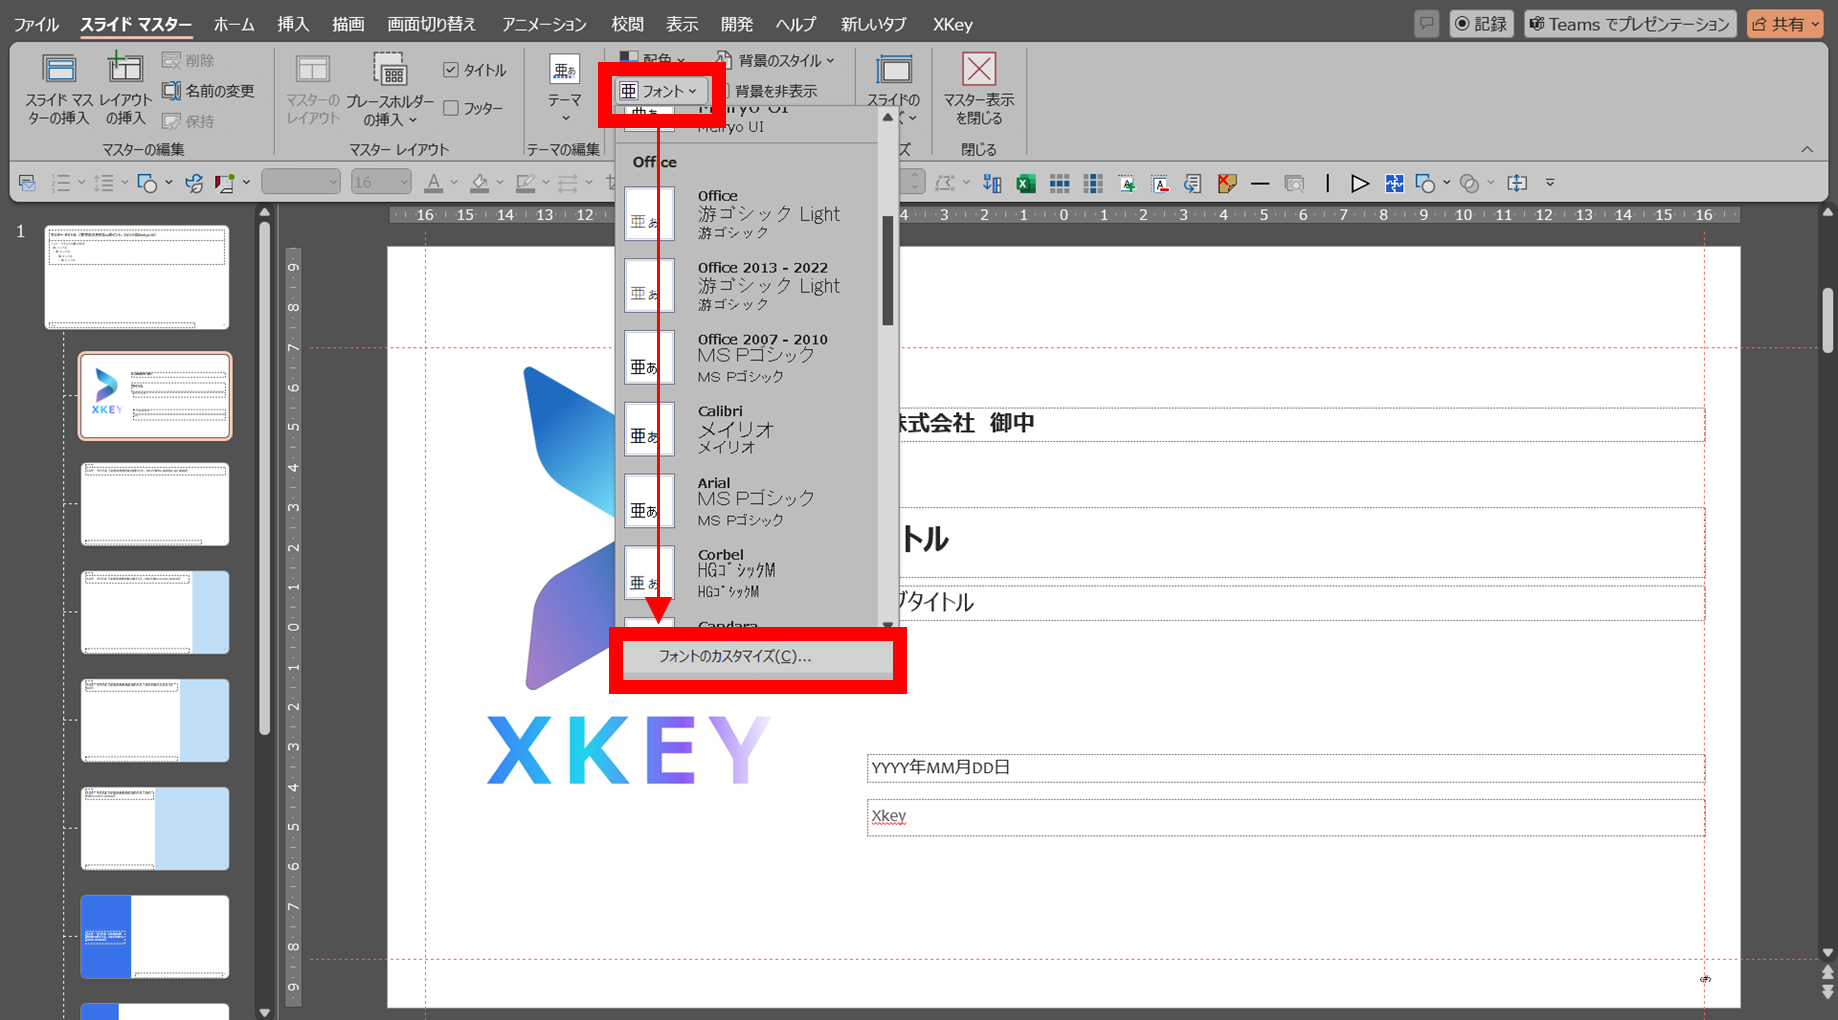The width and height of the screenshot is (1838, 1020).
Task: Click the 記録 record button
Action: tap(1482, 24)
